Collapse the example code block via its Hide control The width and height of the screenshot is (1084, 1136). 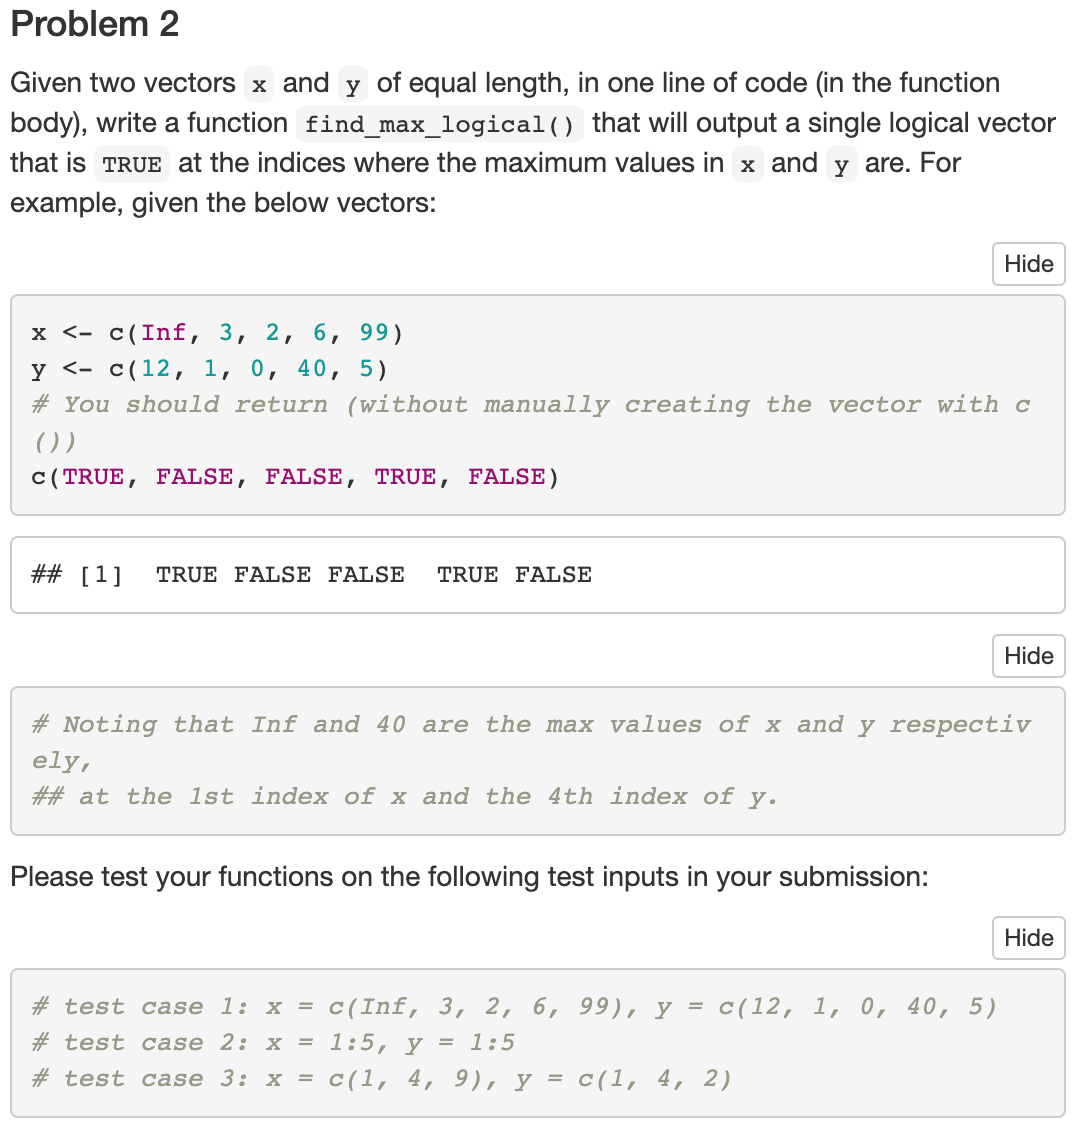[x=1028, y=264]
